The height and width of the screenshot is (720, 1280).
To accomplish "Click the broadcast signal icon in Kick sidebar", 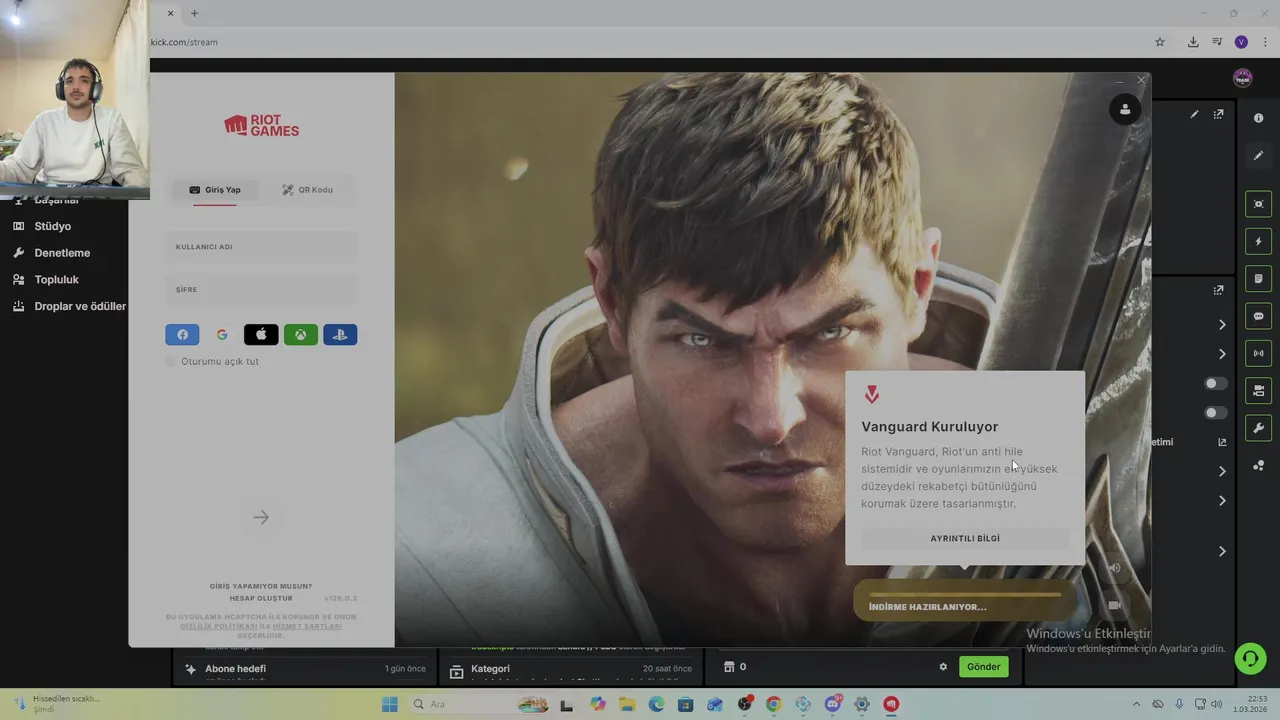I will coord(1258,353).
